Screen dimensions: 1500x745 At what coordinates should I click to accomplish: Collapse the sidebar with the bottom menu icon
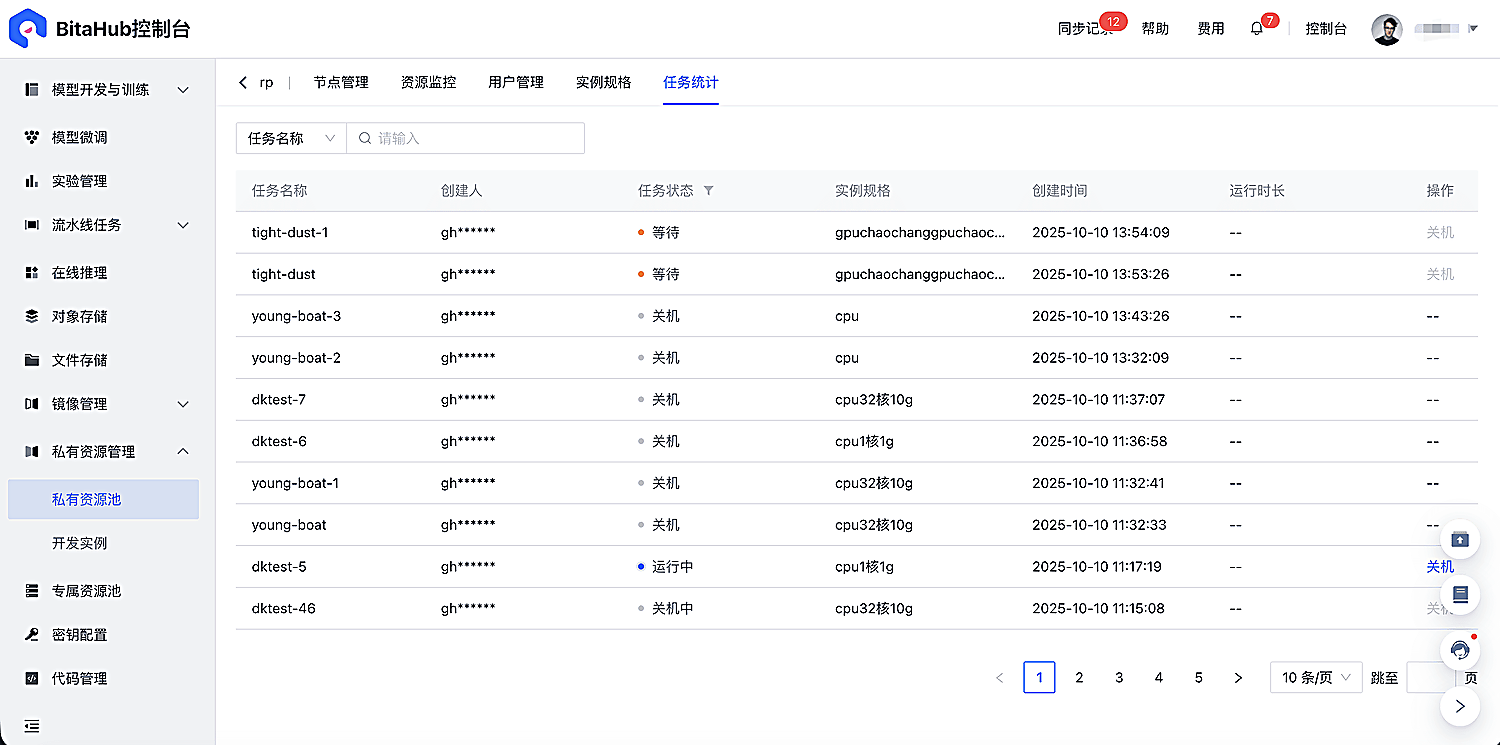32,726
